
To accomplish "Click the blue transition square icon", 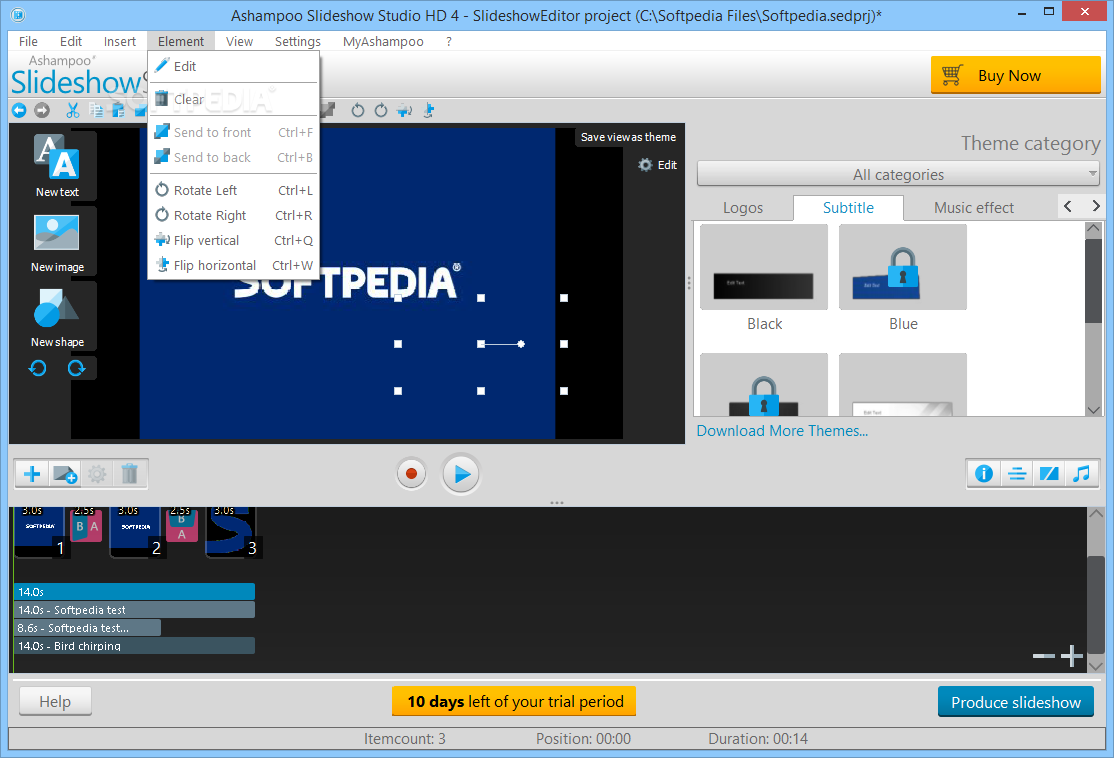I will pos(1049,474).
